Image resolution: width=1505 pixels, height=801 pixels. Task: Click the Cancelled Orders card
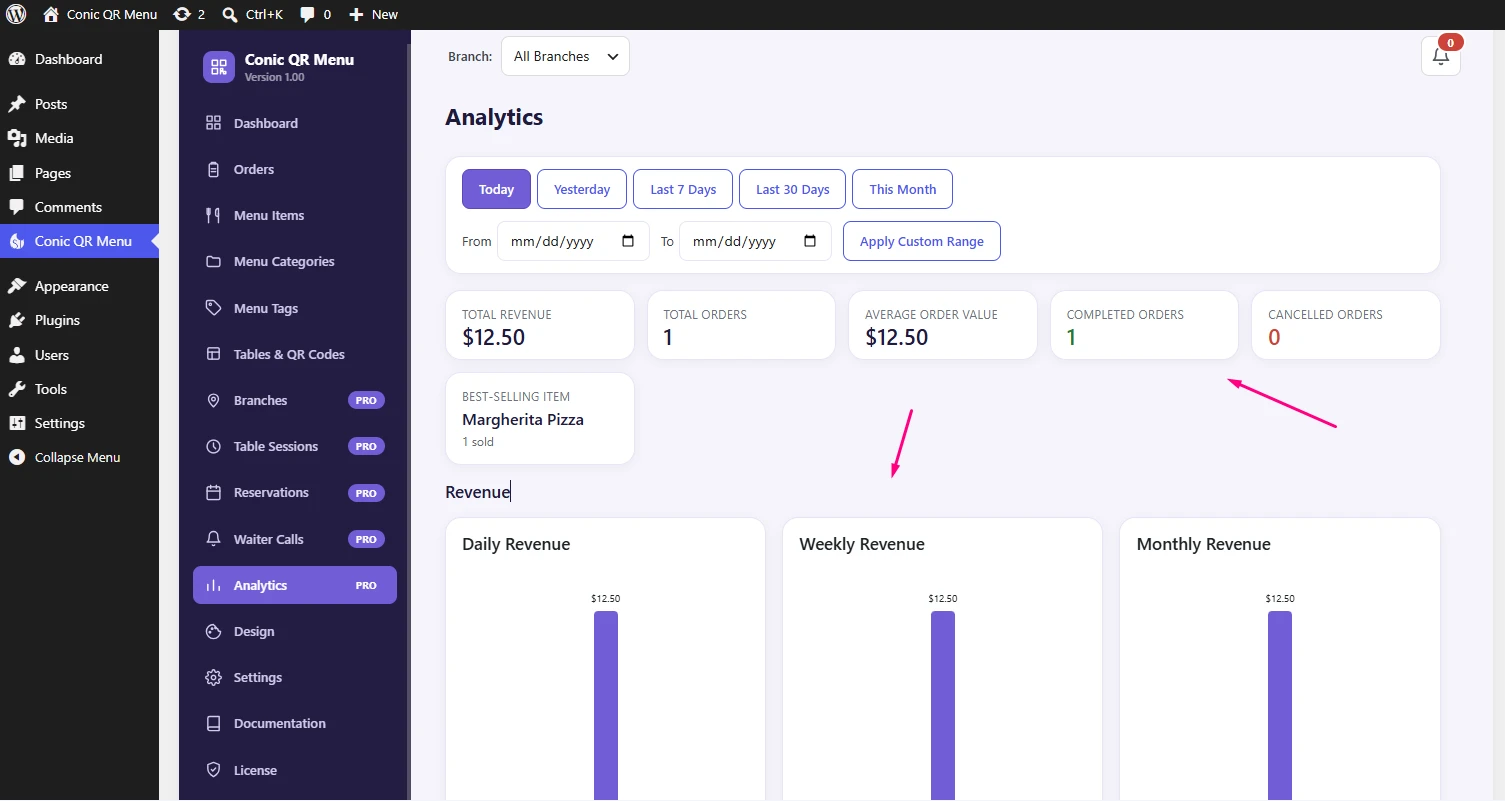1346,325
